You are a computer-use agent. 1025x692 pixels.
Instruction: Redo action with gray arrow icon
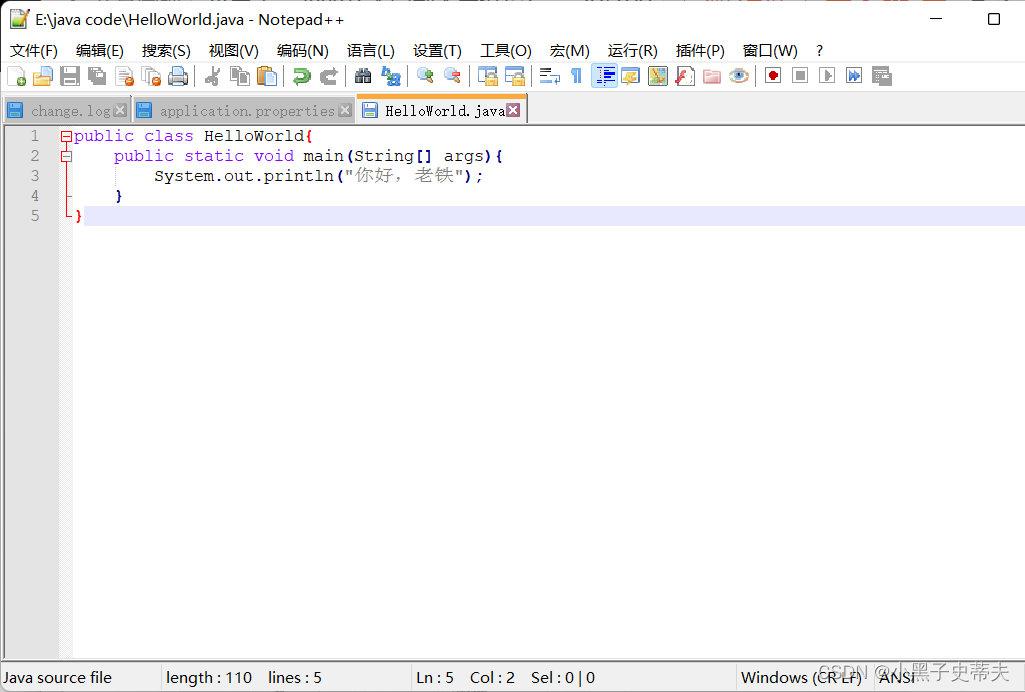tap(328, 76)
